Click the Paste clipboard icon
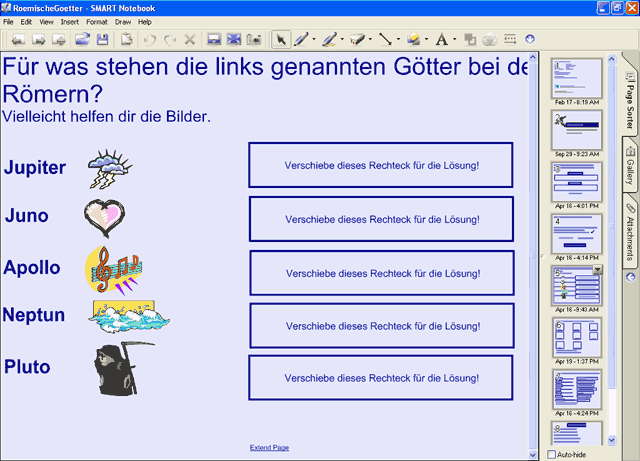 (127, 40)
